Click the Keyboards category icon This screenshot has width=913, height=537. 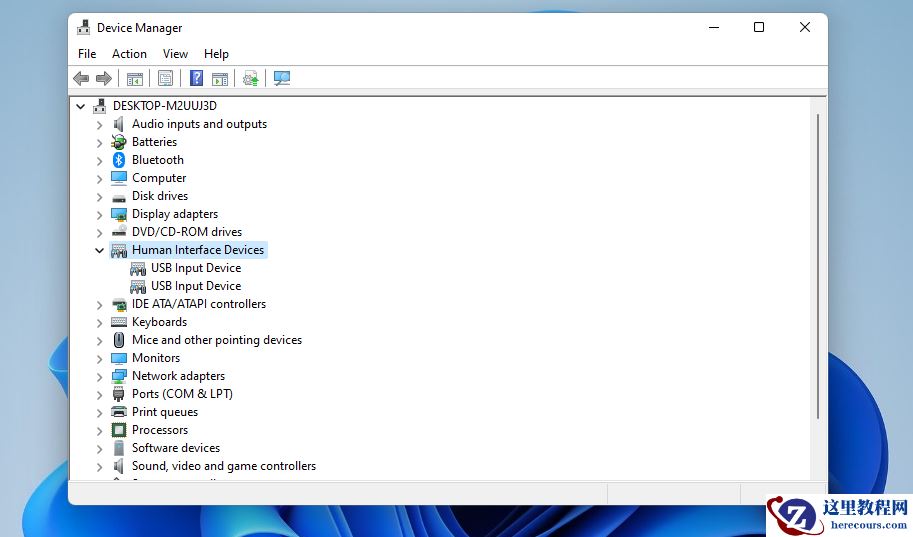(x=119, y=322)
